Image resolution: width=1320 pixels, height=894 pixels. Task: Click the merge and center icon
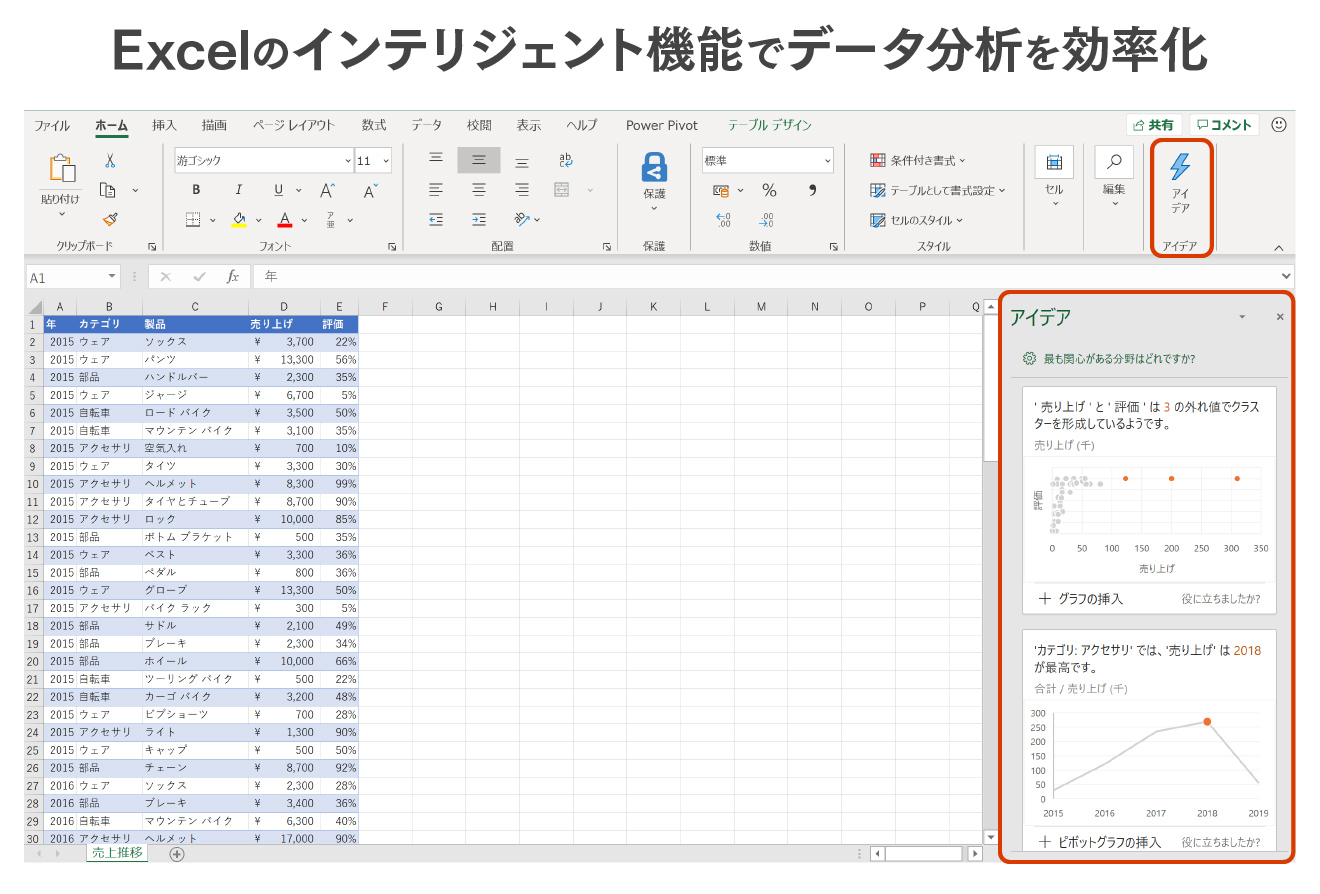pyautogui.click(x=562, y=190)
